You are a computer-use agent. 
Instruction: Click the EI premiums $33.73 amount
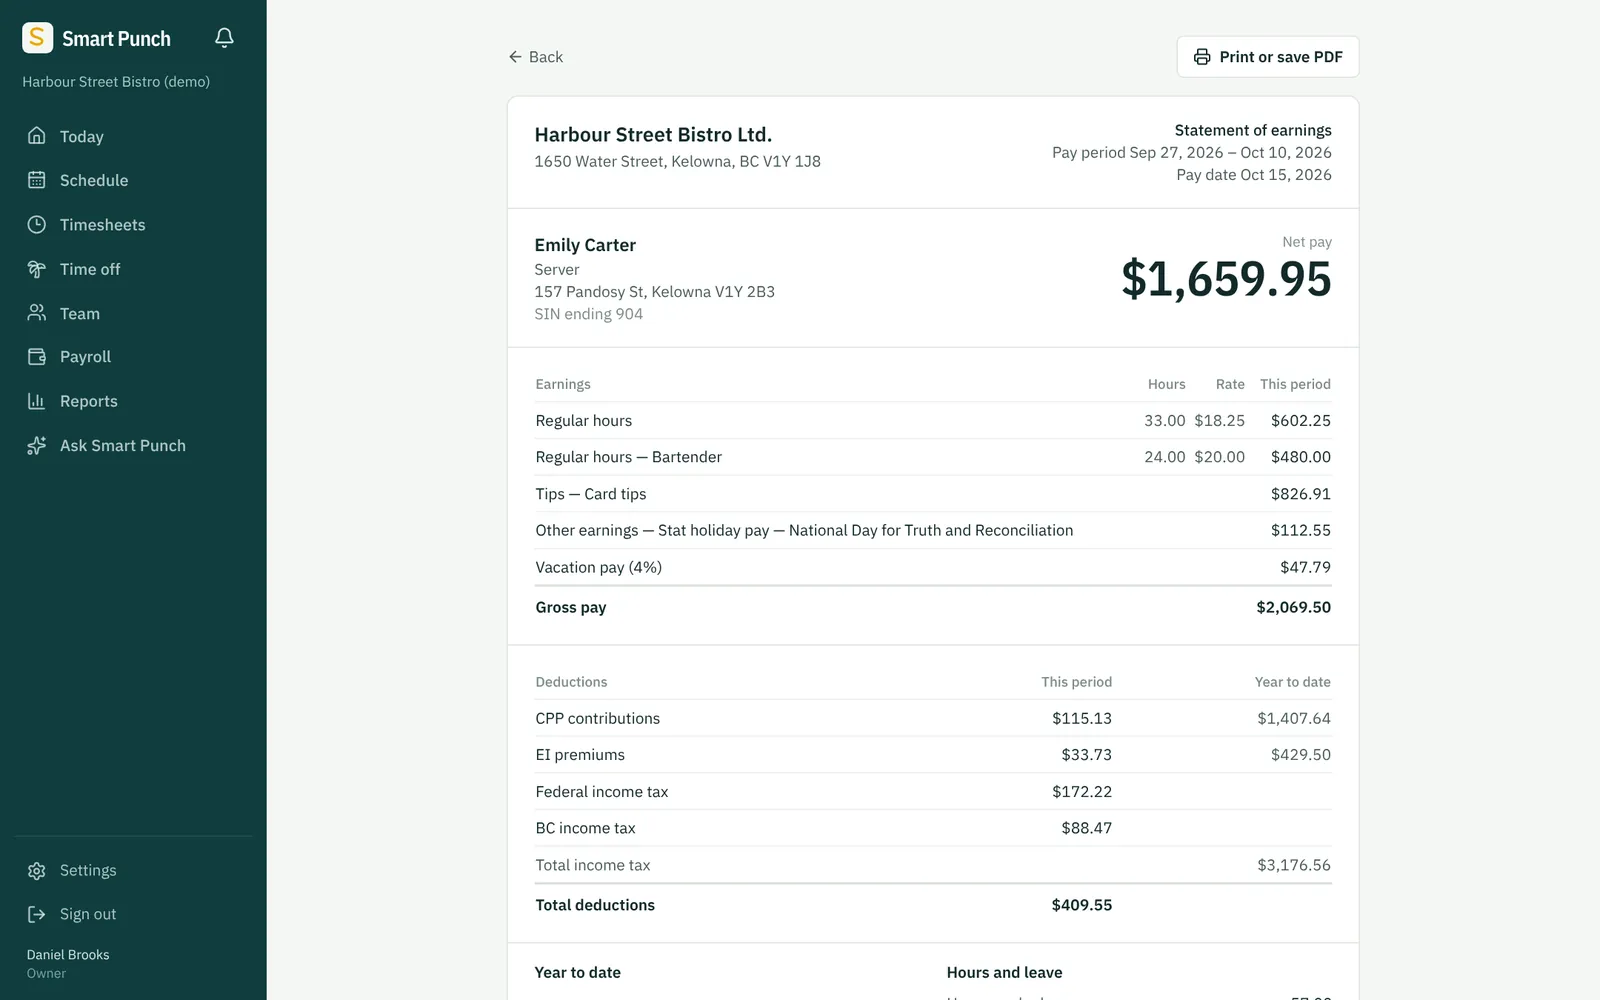[x=1086, y=755]
